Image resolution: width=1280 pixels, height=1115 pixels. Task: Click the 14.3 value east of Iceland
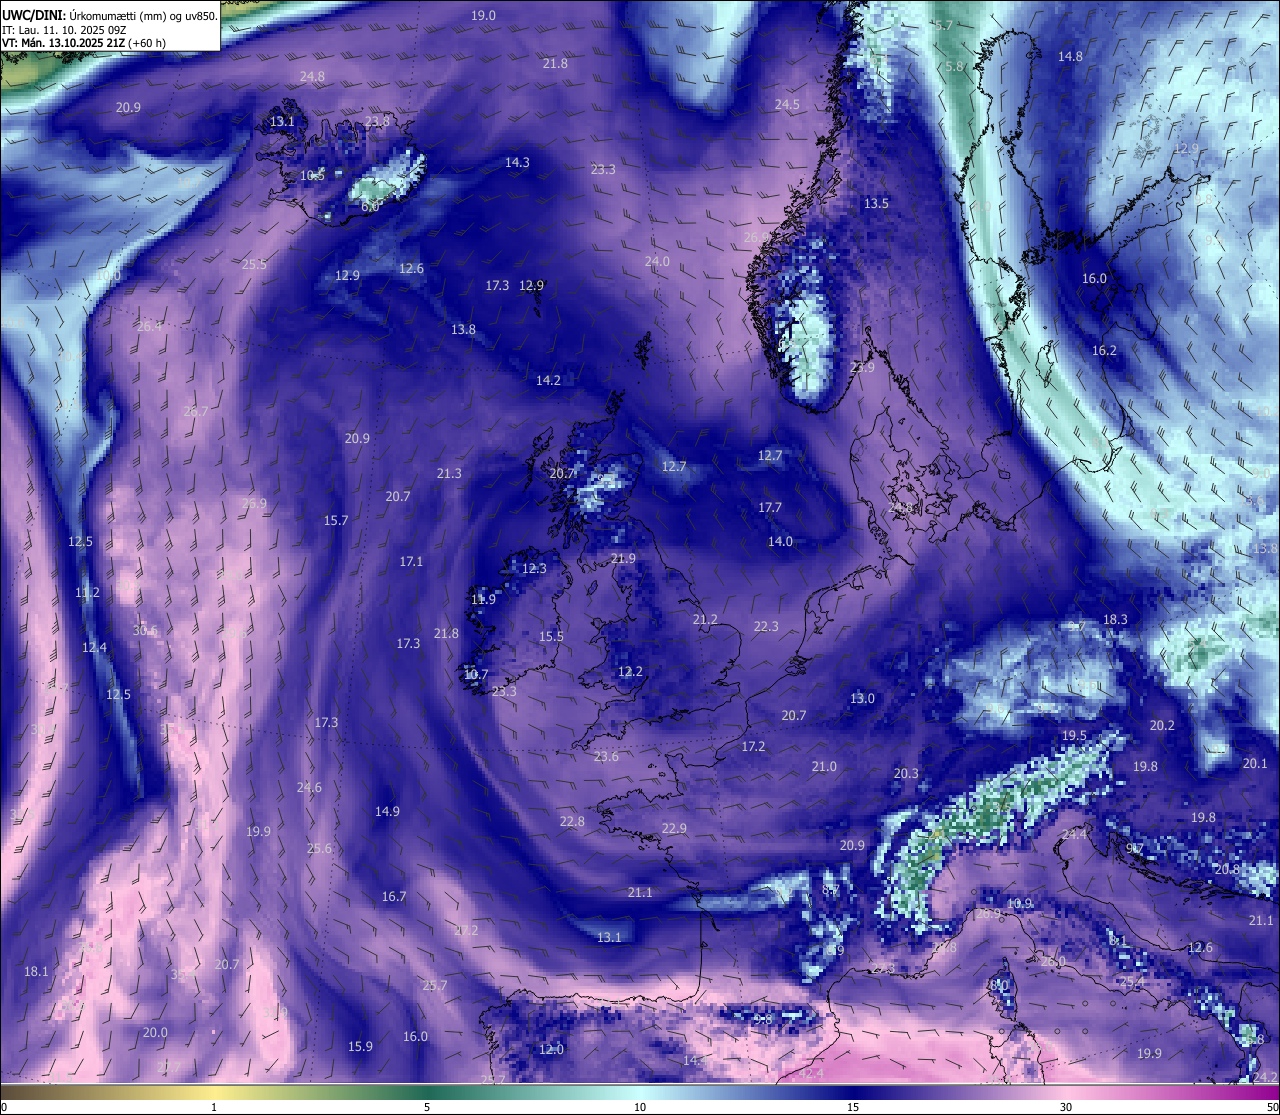[517, 162]
